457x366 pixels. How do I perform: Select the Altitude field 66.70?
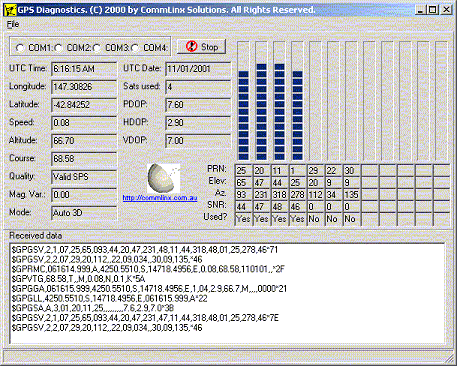[x=84, y=141]
